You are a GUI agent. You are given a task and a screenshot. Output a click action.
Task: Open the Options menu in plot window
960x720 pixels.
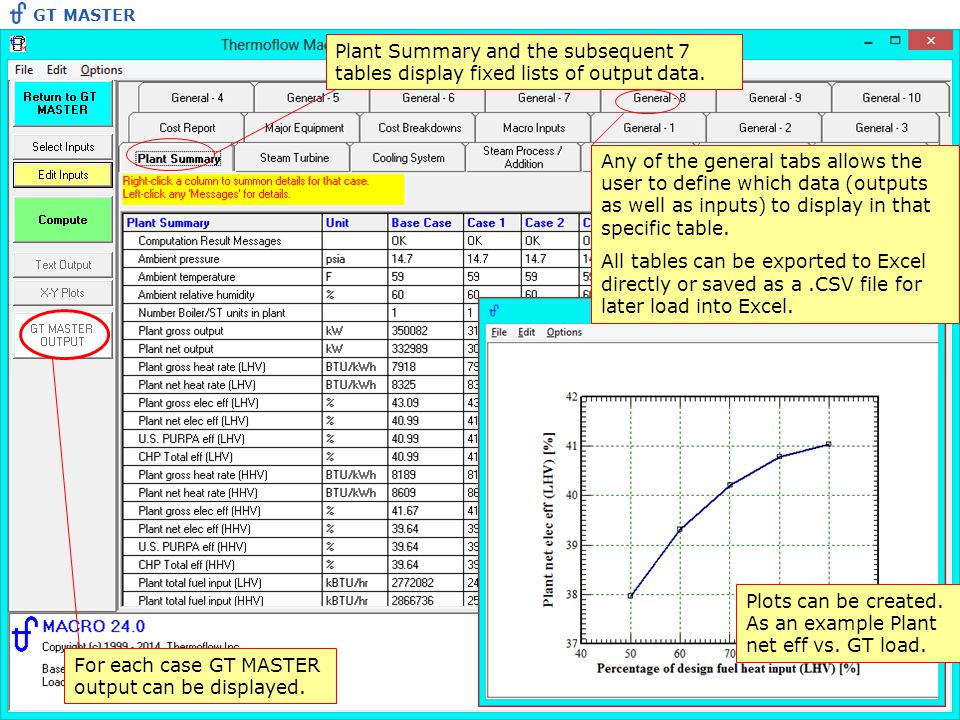(564, 332)
